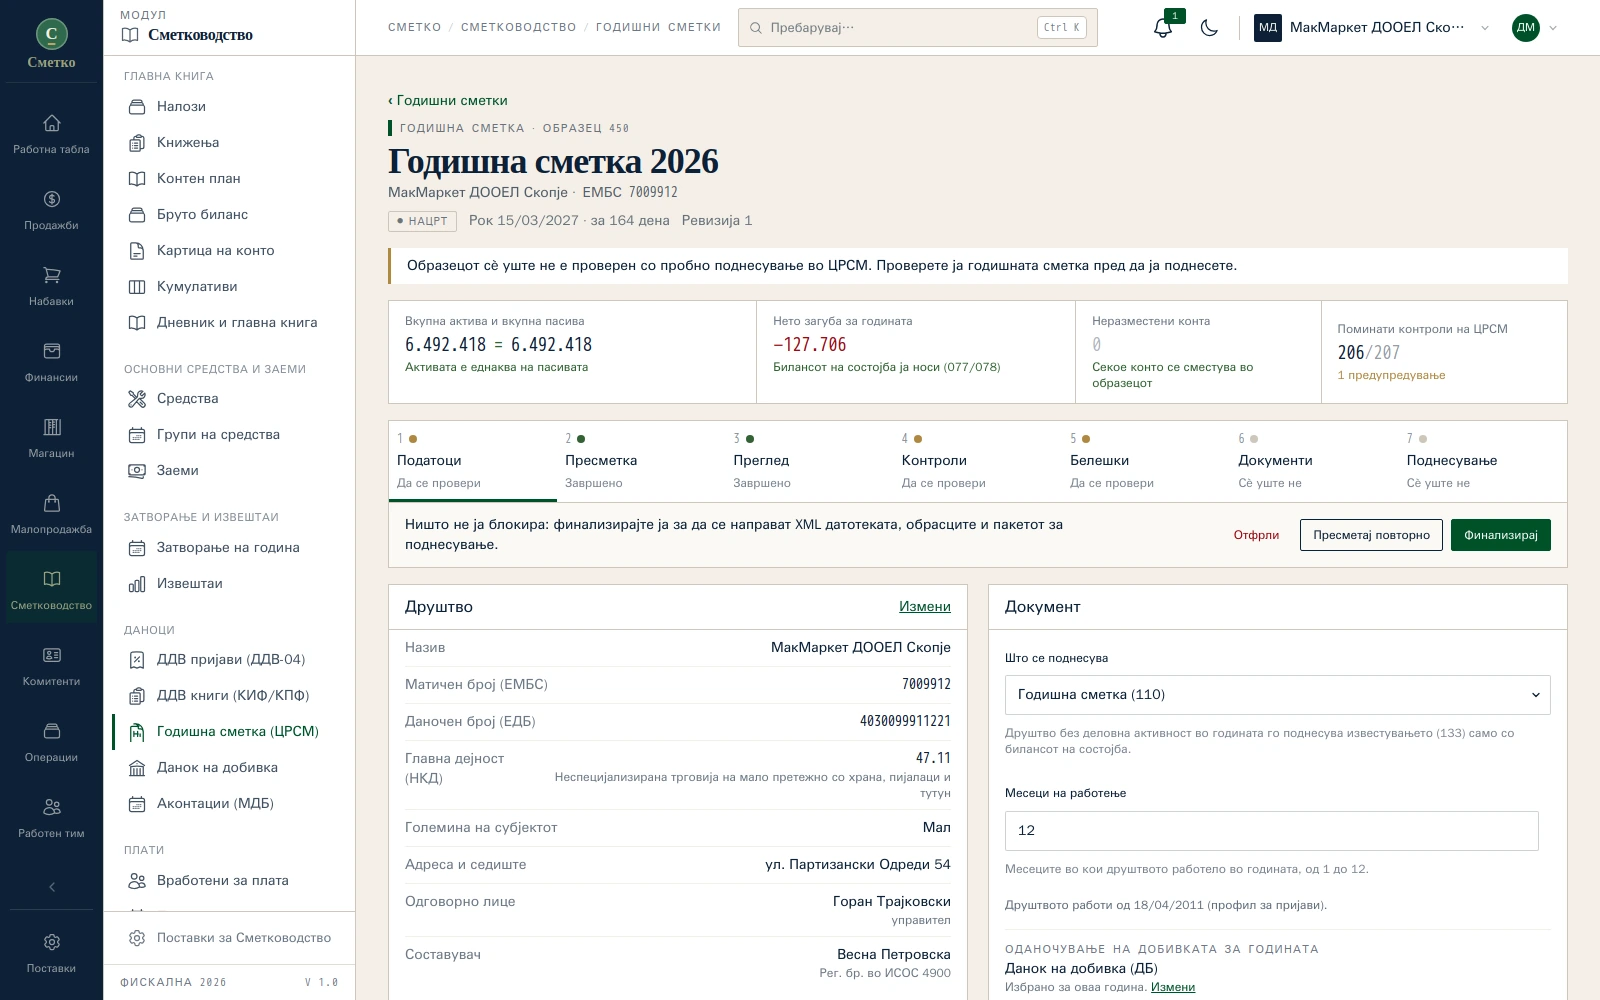1600x1000 pixels.
Task: Open the ДМ user avatar menu
Action: pyautogui.click(x=1534, y=27)
